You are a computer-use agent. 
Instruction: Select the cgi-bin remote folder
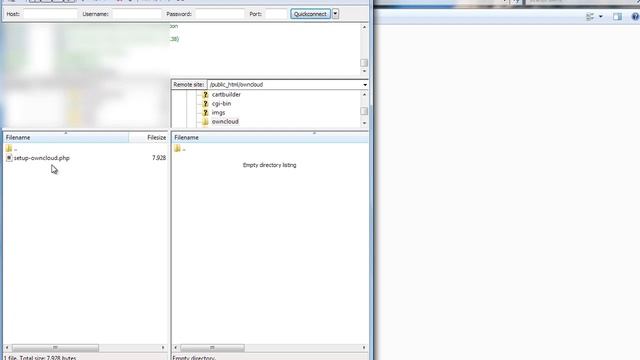click(x=221, y=104)
